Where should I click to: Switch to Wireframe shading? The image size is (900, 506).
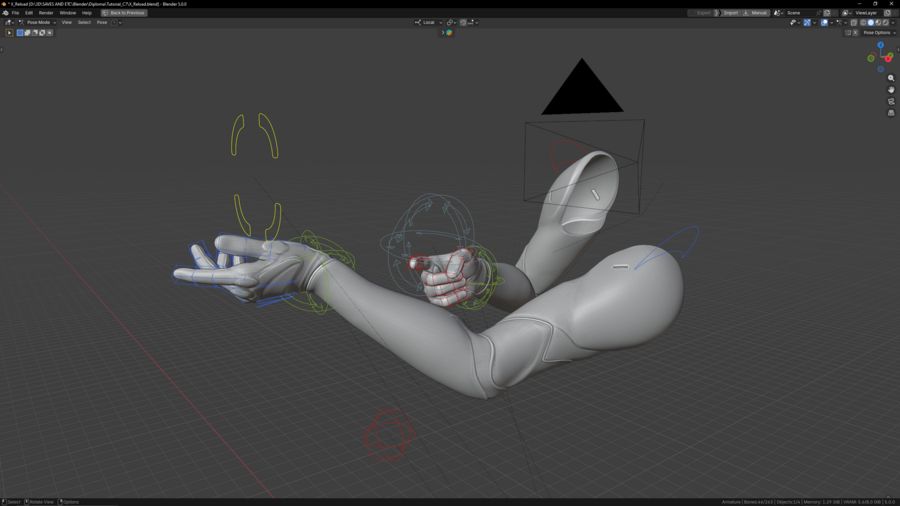[x=863, y=22]
